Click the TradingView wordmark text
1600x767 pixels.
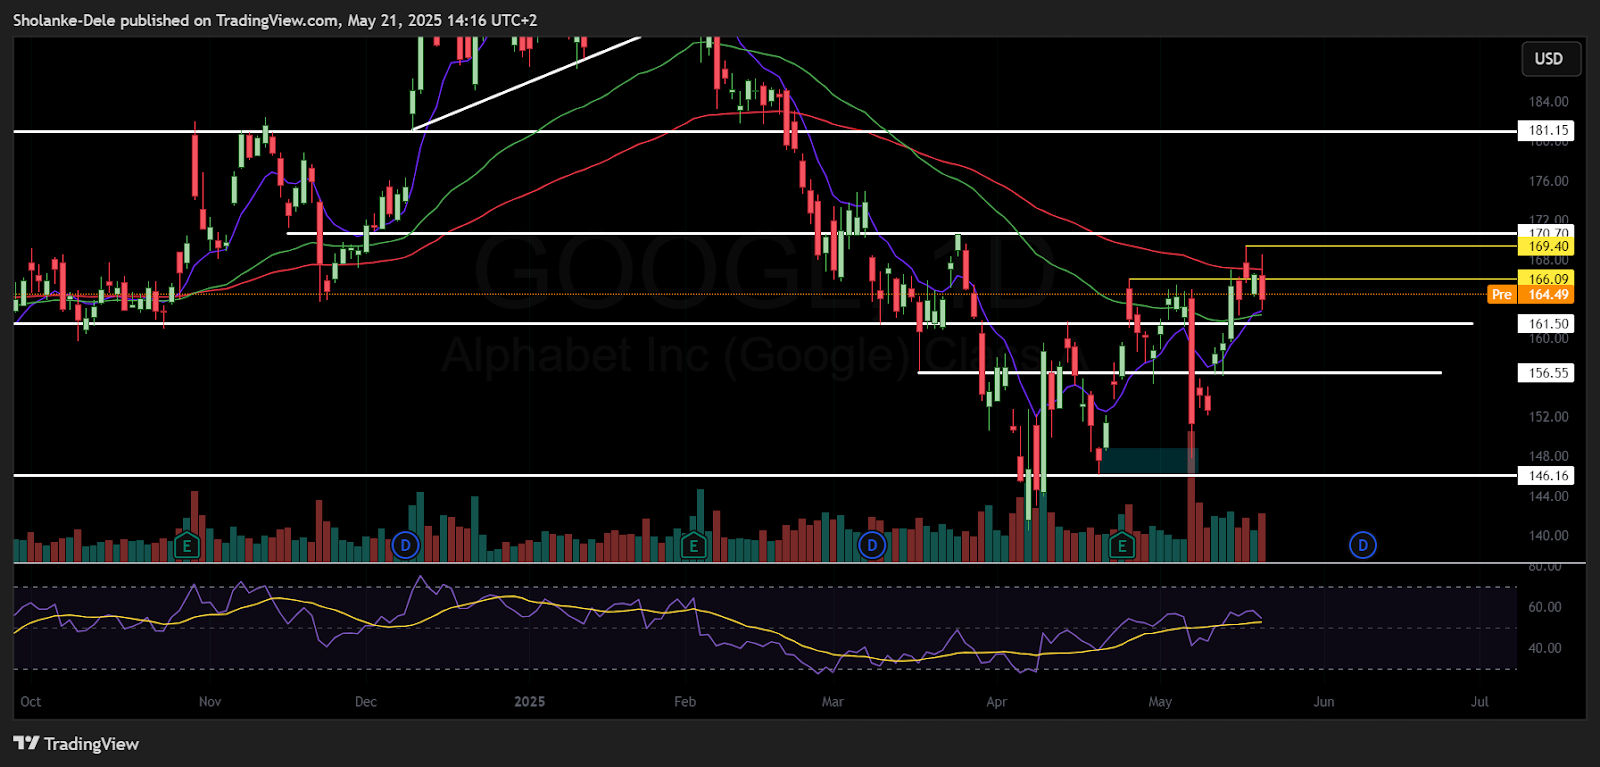(91, 744)
